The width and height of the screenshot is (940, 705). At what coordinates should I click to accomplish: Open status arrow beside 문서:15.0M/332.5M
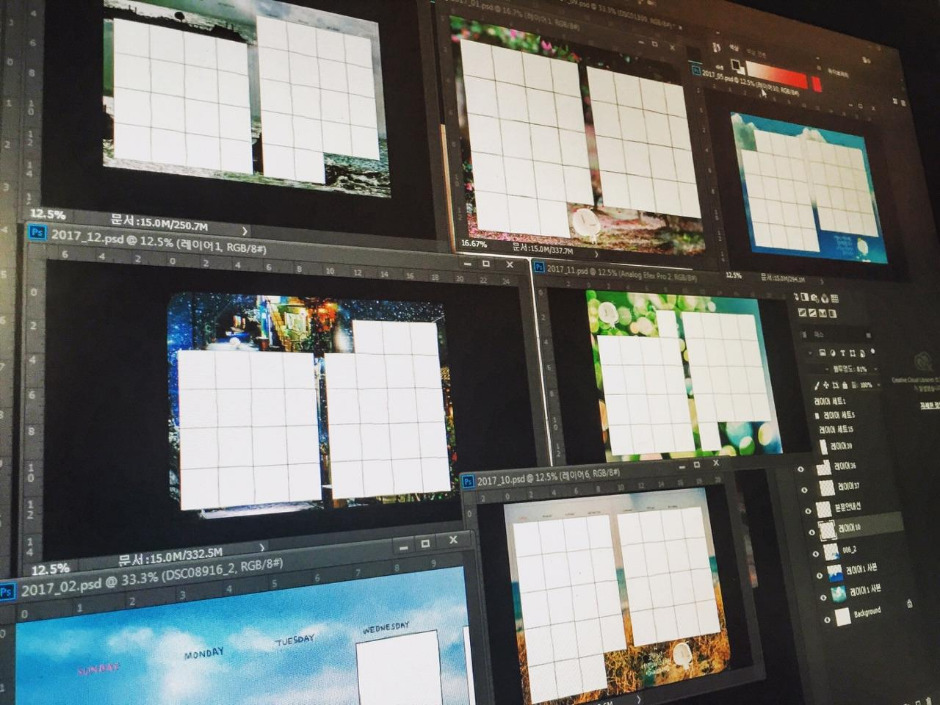(x=262, y=547)
